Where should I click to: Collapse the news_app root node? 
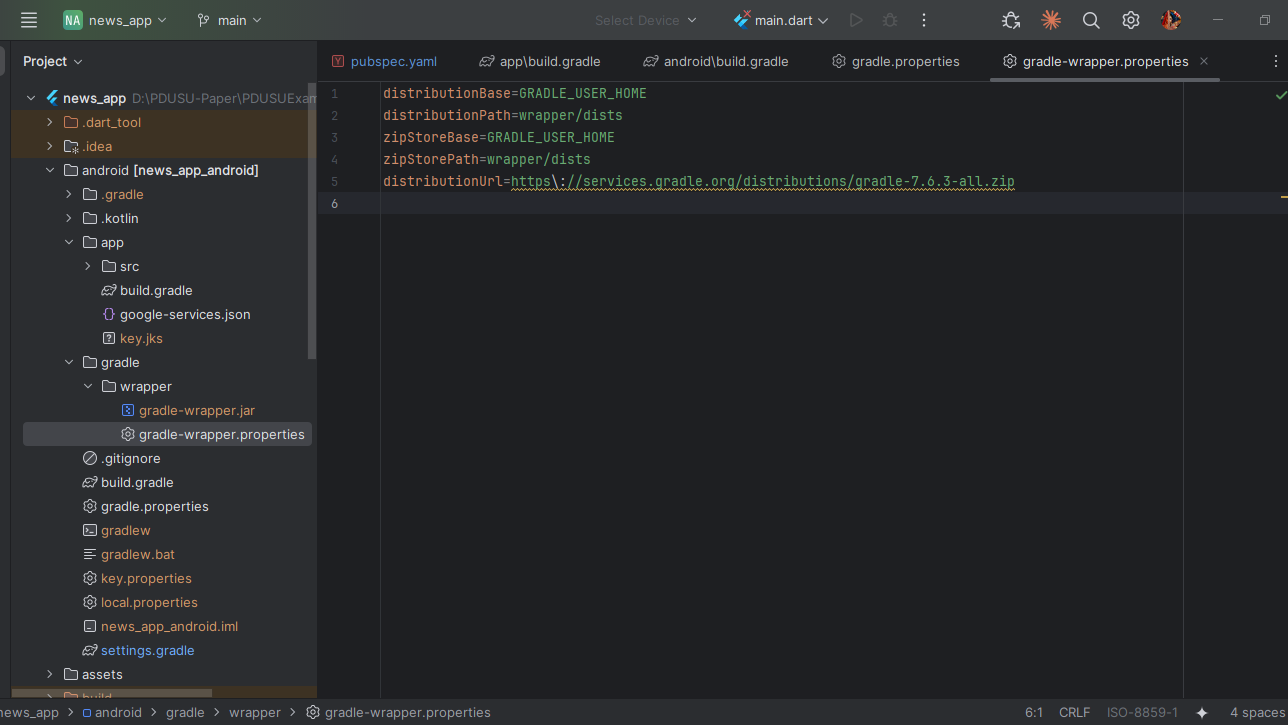click(x=31, y=98)
